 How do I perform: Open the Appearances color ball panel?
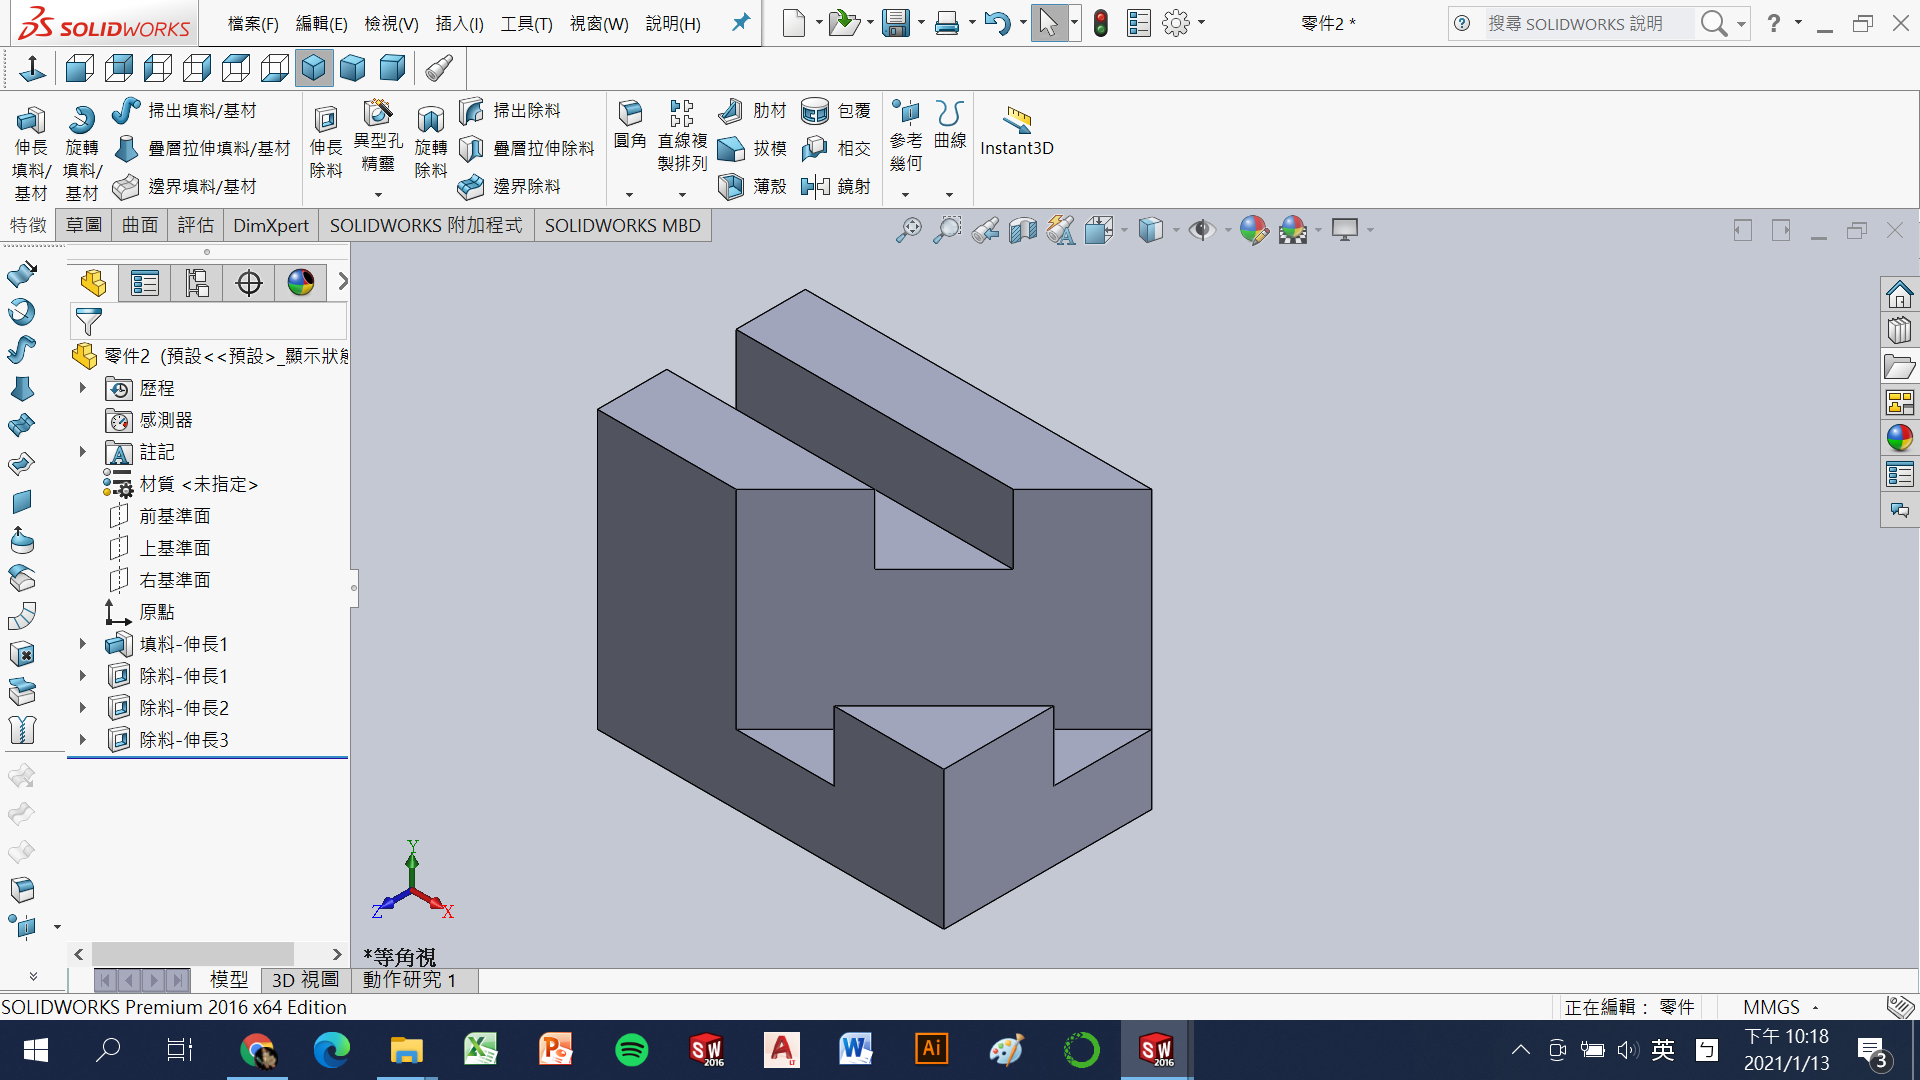[x=1899, y=437]
